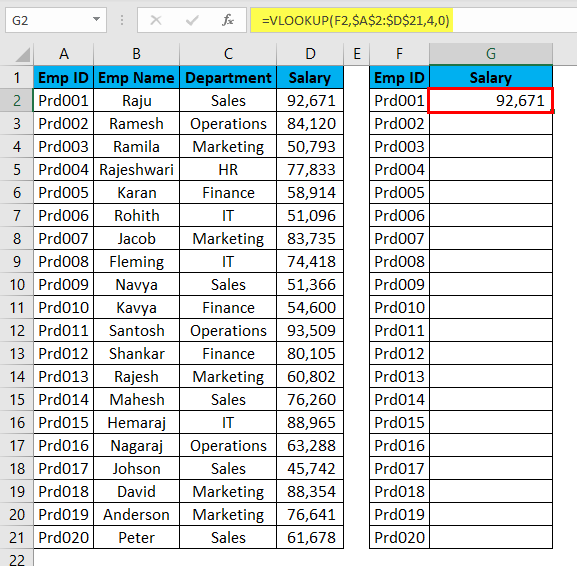Click the Enter checkmark formula bar icon

click(192, 20)
